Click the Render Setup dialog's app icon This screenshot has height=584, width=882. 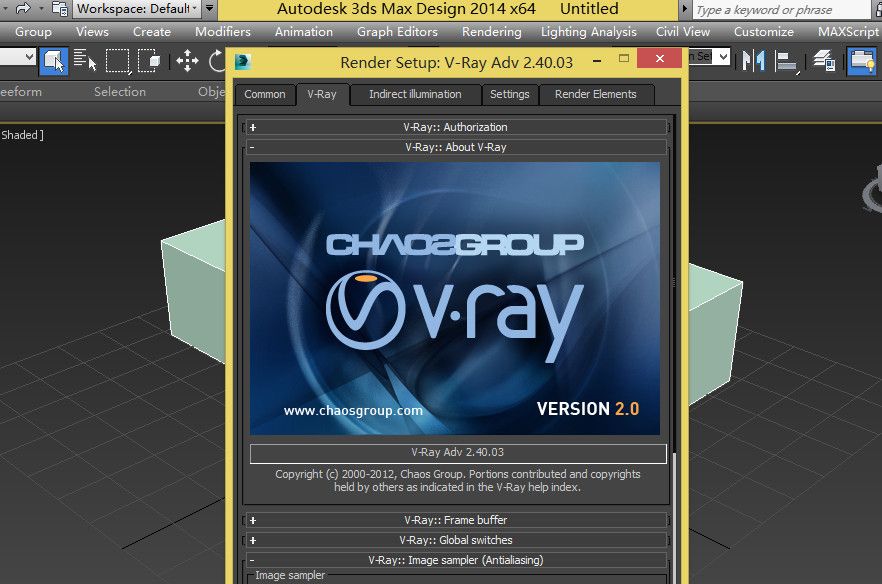pos(243,61)
